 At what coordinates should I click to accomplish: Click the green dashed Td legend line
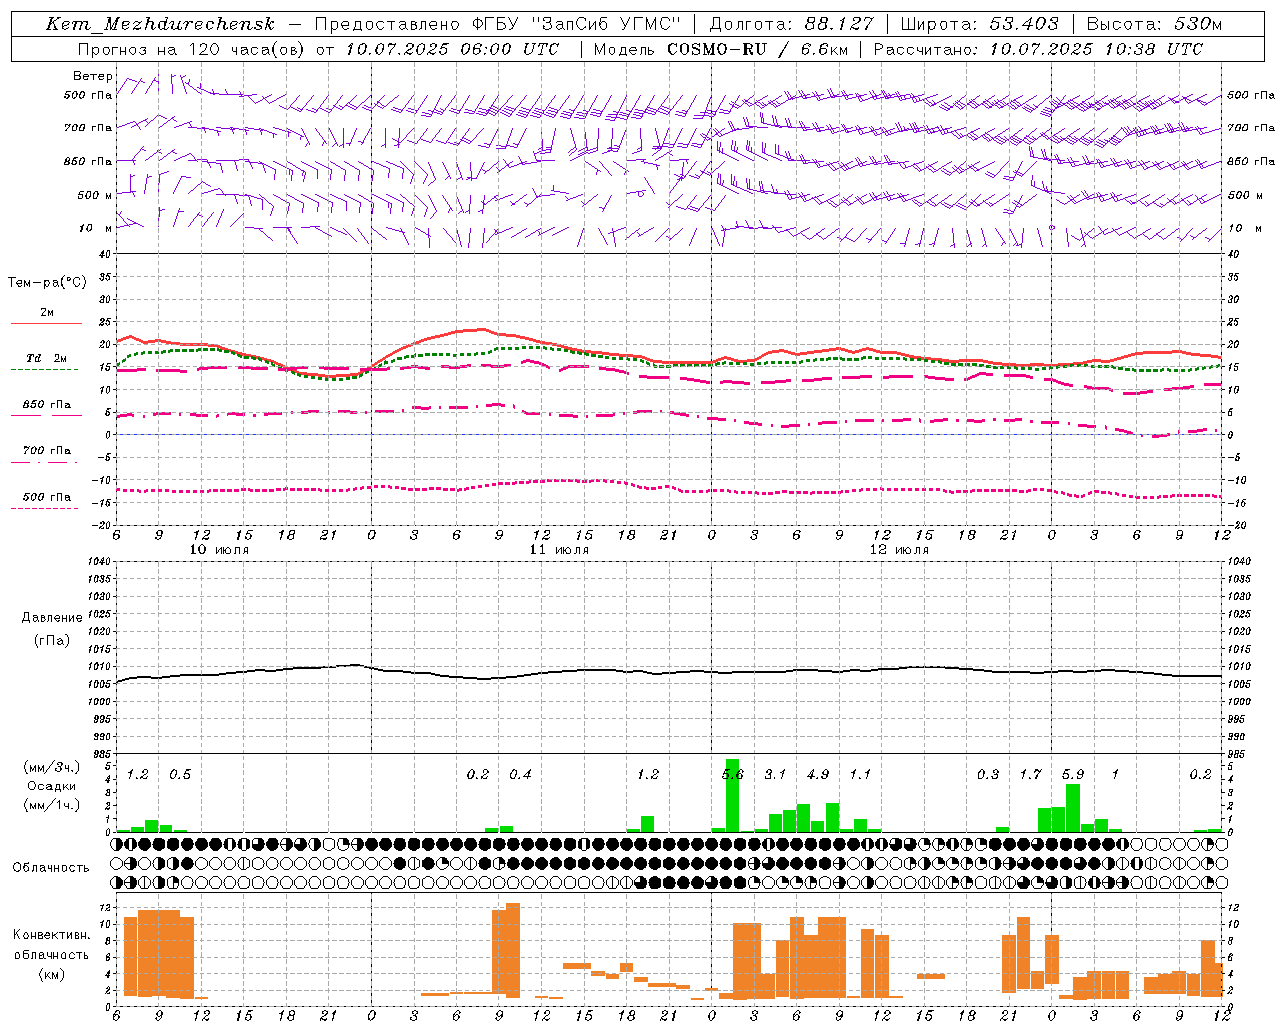point(44,370)
